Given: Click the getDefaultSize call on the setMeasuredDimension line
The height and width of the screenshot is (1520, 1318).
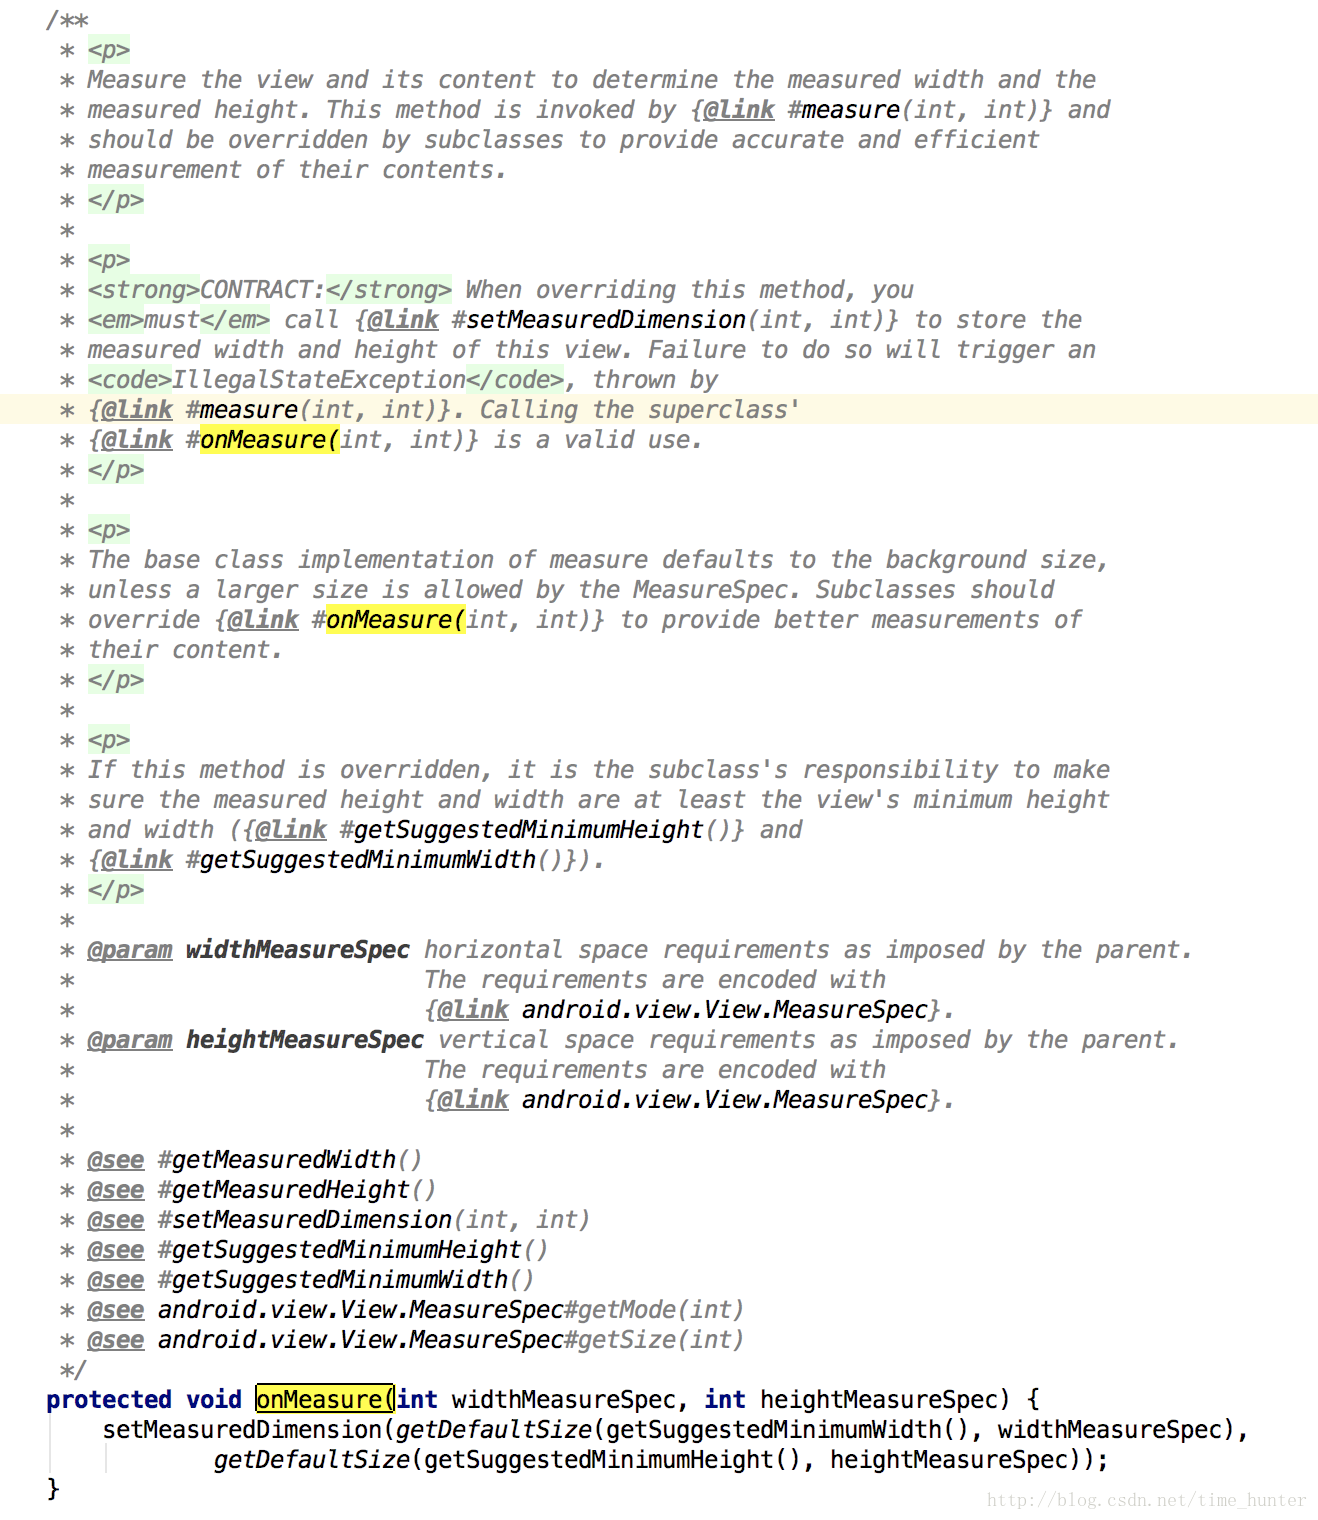Looking at the screenshot, I should (x=495, y=1430).
